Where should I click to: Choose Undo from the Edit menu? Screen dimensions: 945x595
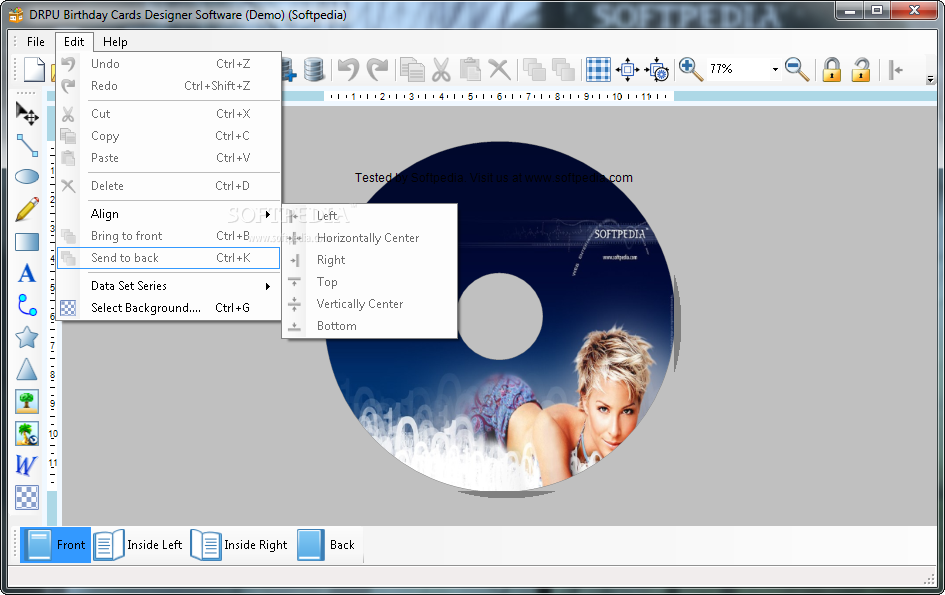(x=169, y=63)
